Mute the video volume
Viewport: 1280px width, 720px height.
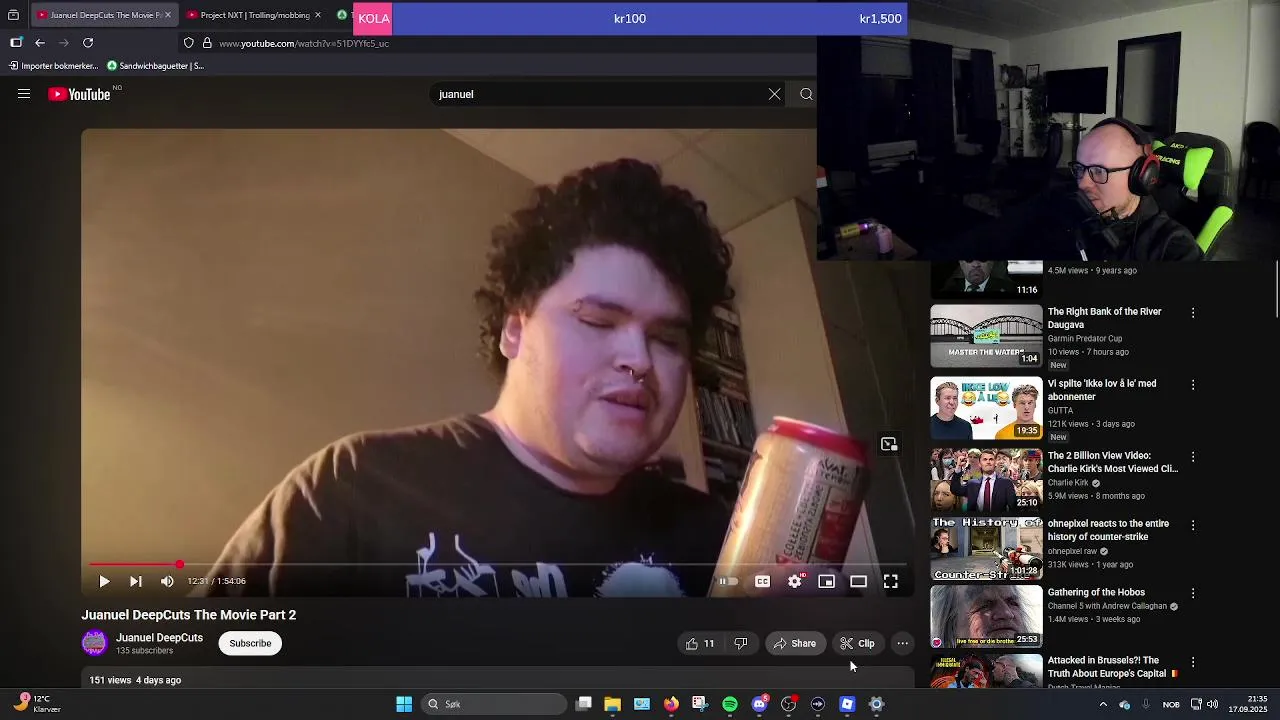point(167,581)
